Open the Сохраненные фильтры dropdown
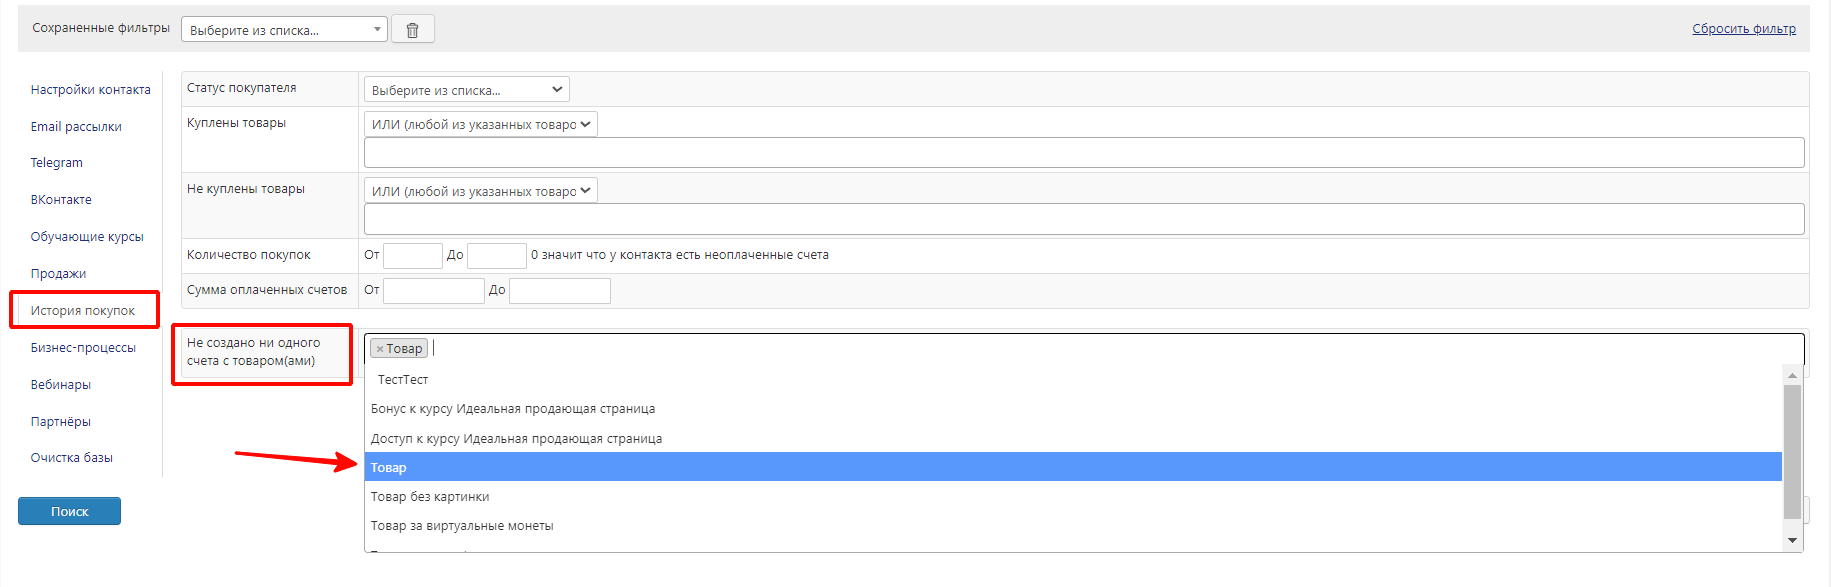The image size is (1831, 587). pyautogui.click(x=284, y=30)
